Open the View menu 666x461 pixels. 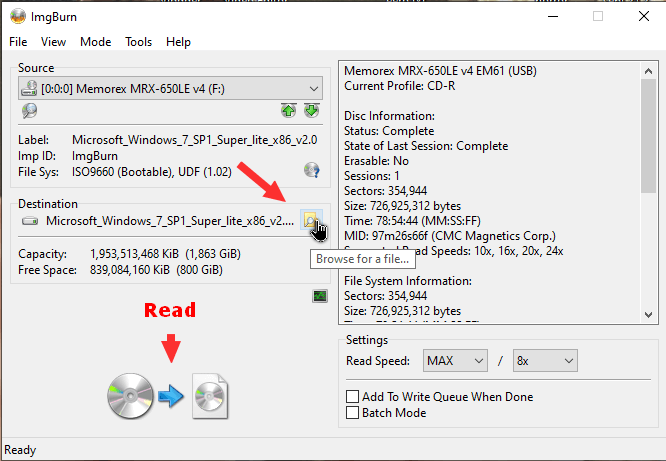click(x=54, y=42)
